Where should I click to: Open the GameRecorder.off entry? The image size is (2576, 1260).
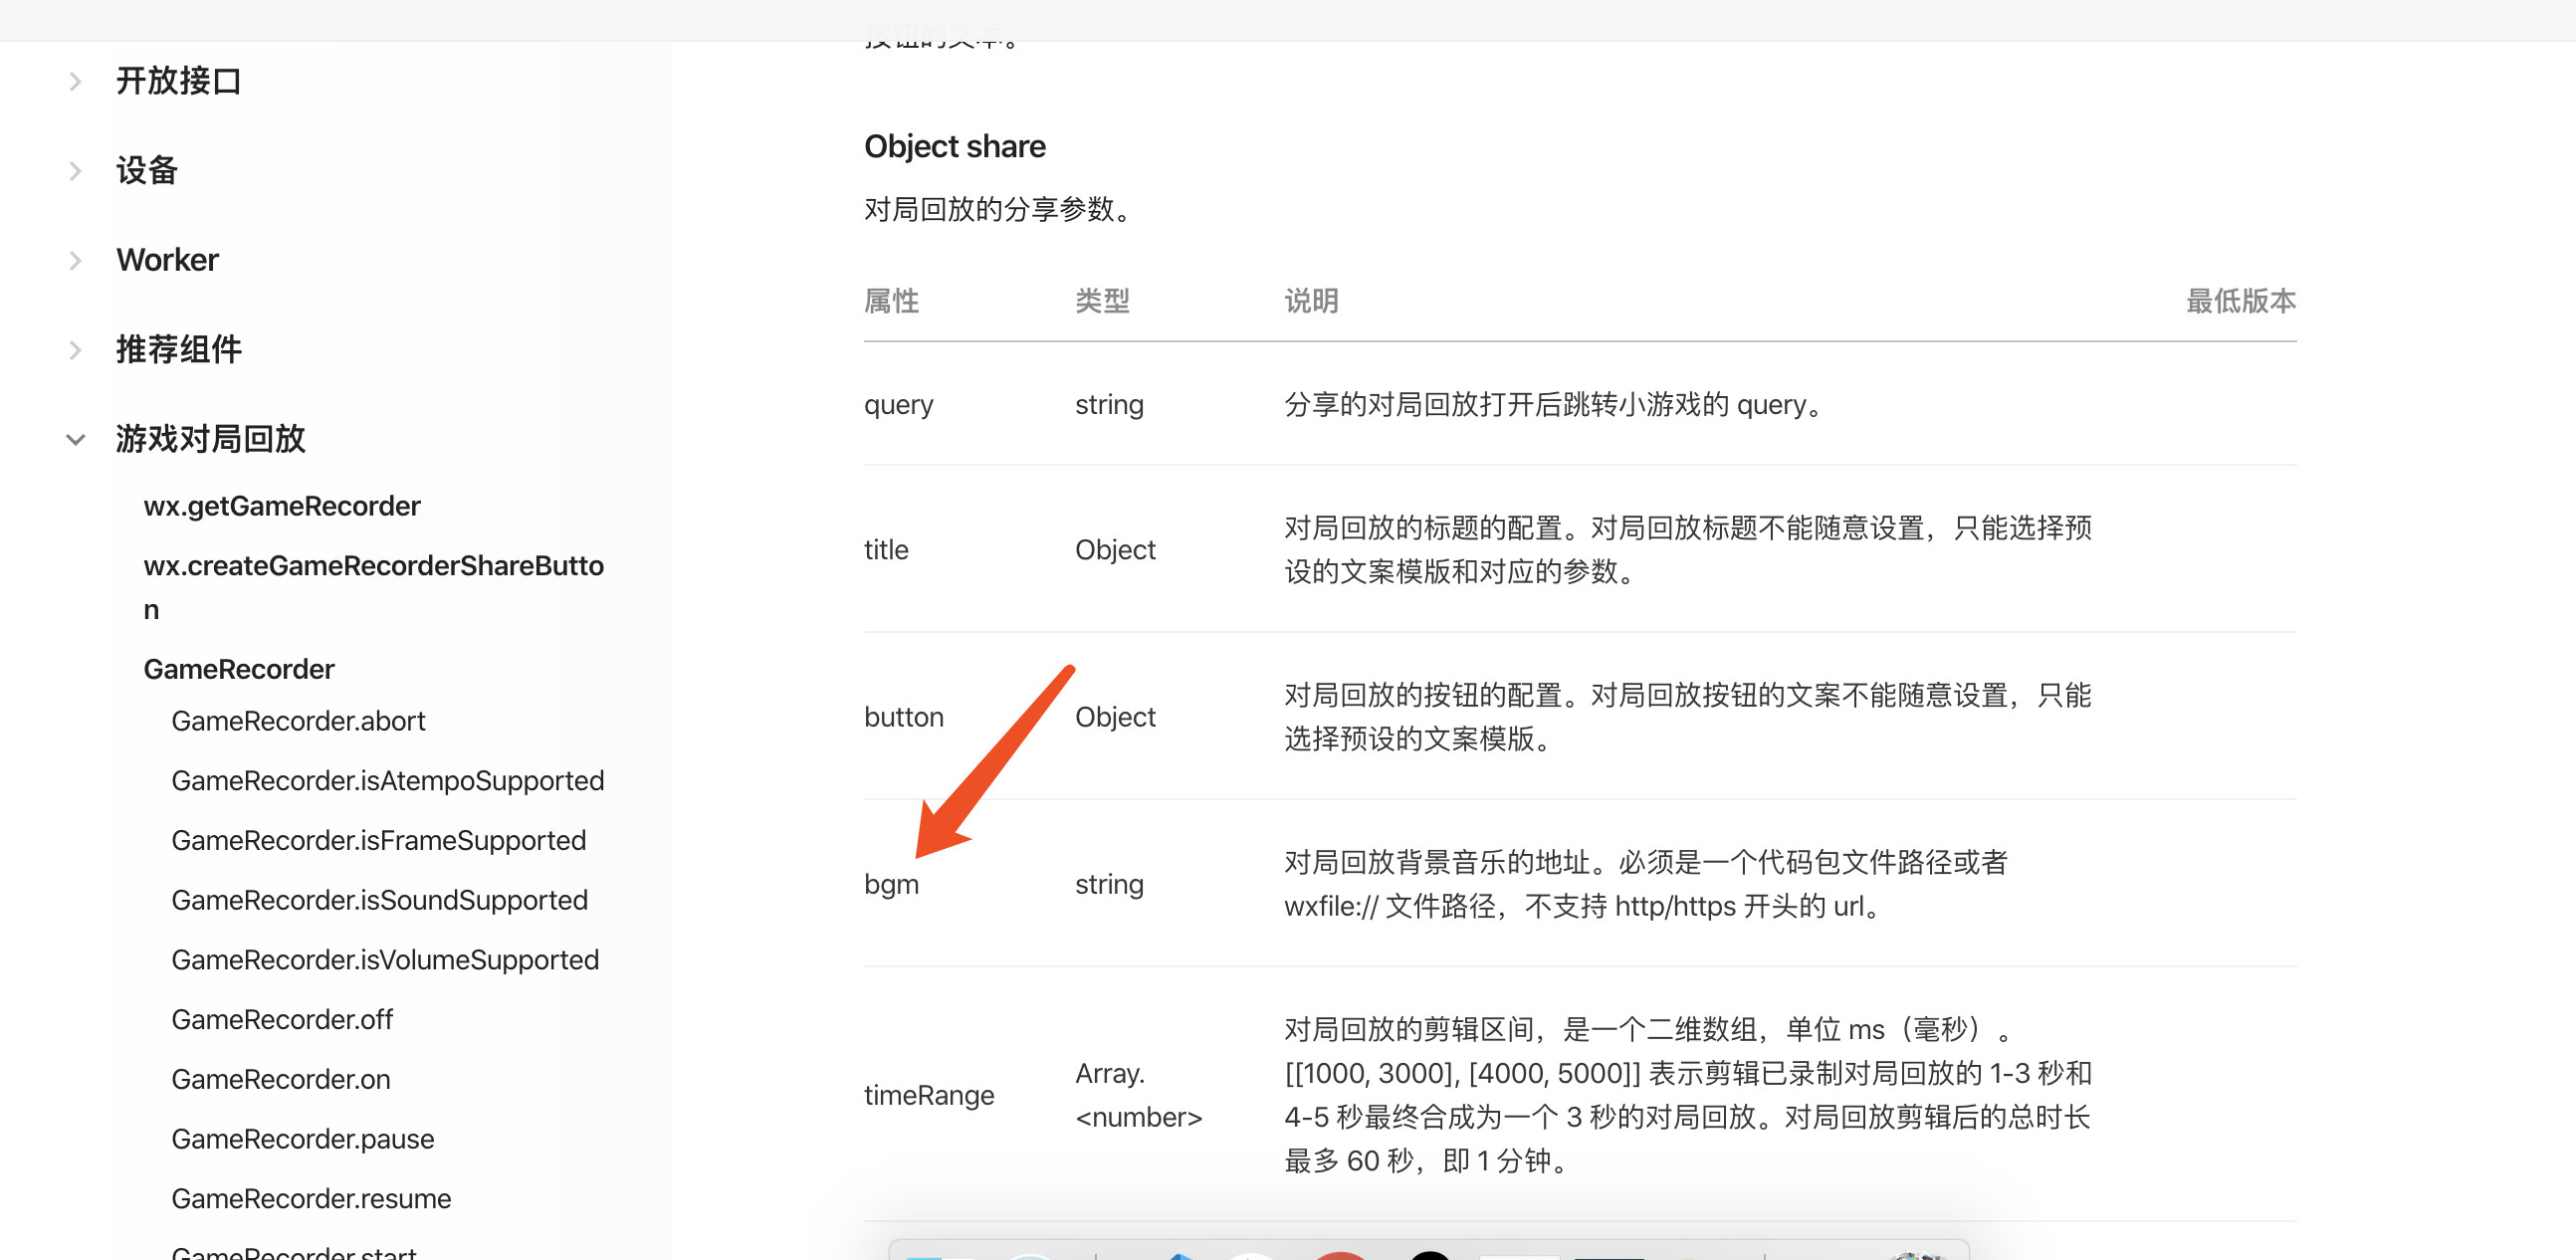[x=281, y=1019]
